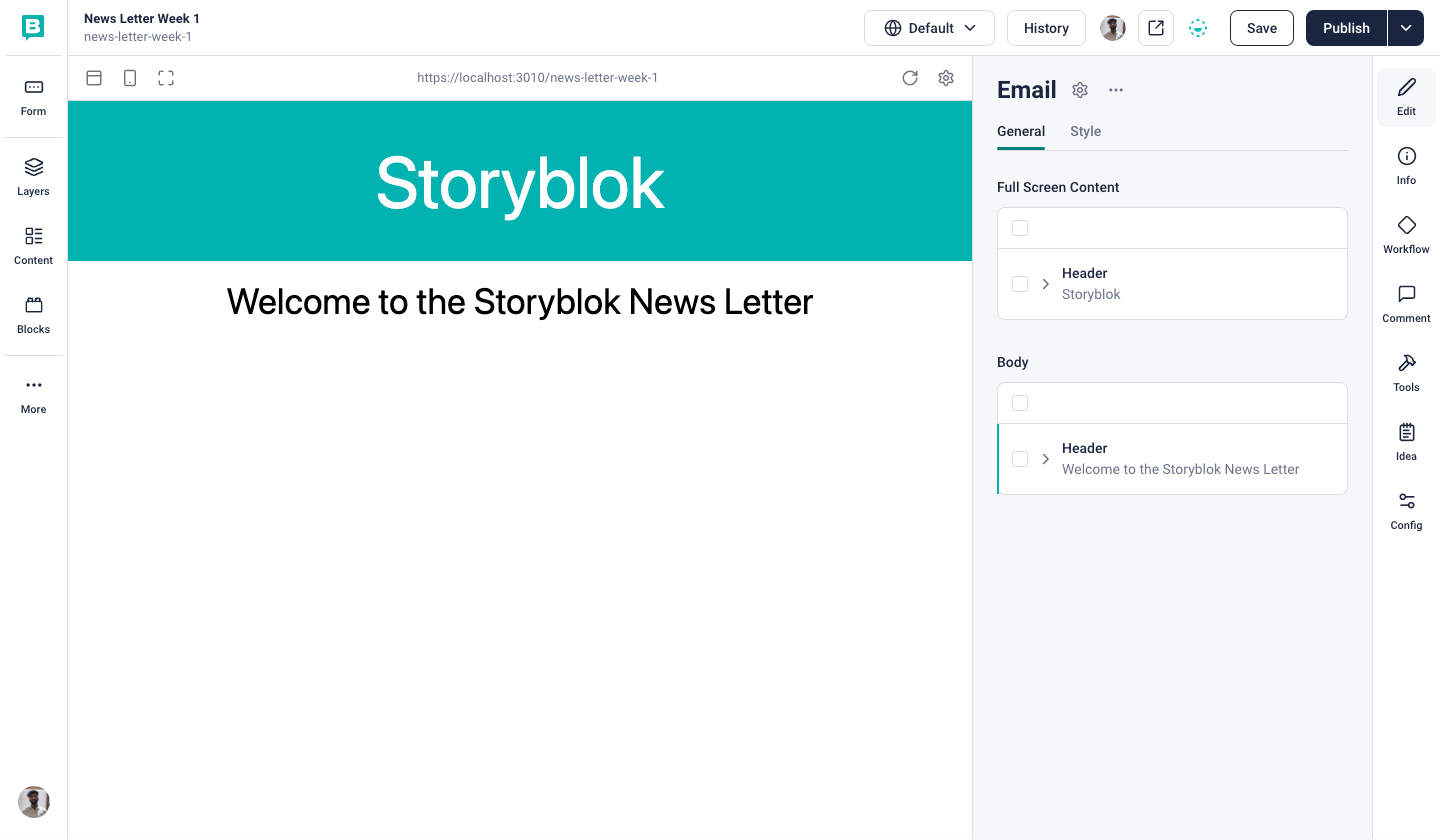Expand the Storyblok Header block
This screenshot has height=840, width=1440.
click(1046, 284)
